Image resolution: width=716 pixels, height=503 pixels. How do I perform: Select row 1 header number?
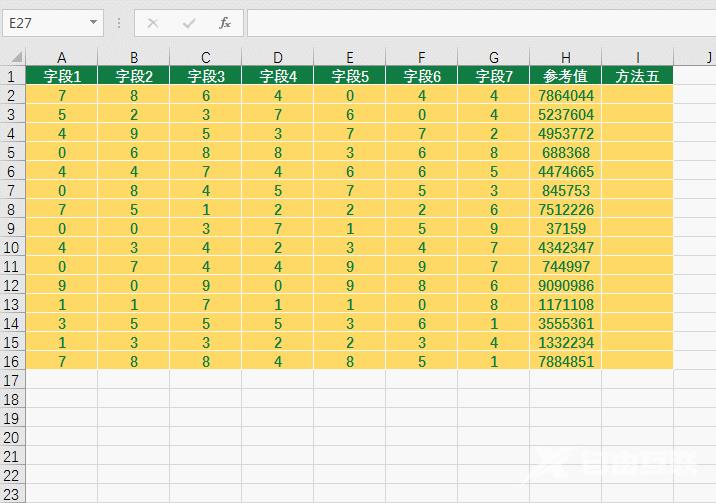(x=12, y=76)
